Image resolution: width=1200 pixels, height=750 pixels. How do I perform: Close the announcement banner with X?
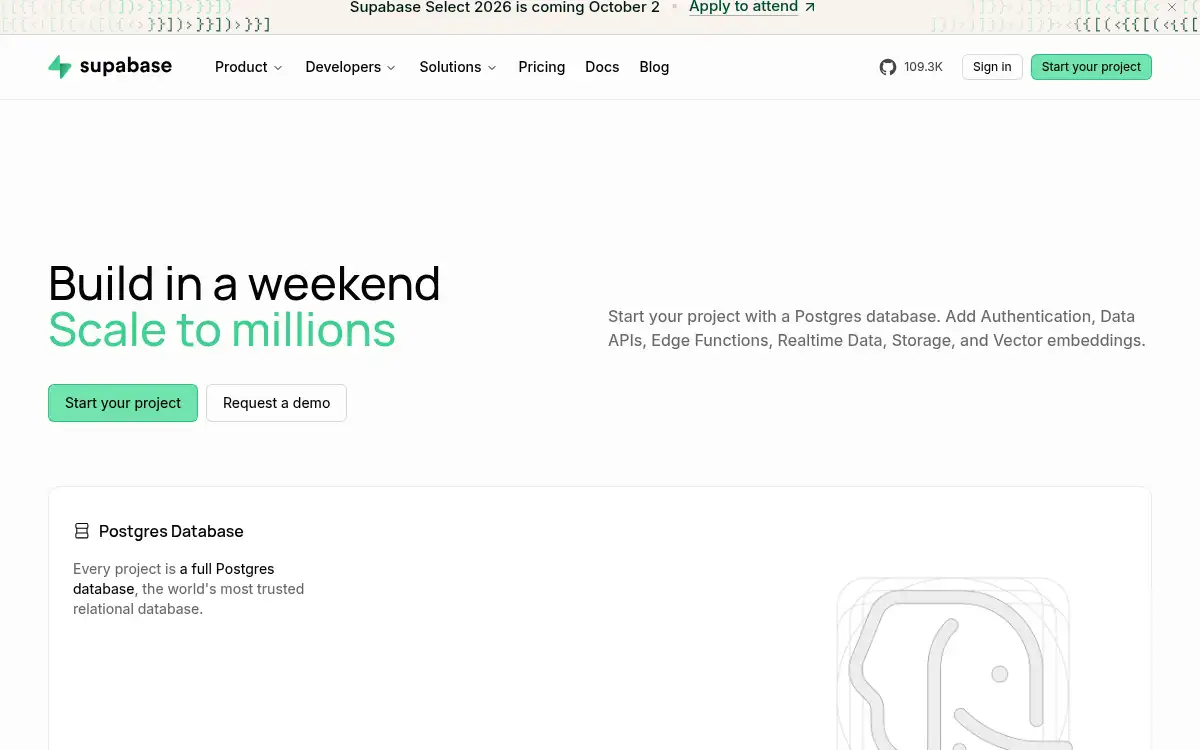tap(1172, 7)
